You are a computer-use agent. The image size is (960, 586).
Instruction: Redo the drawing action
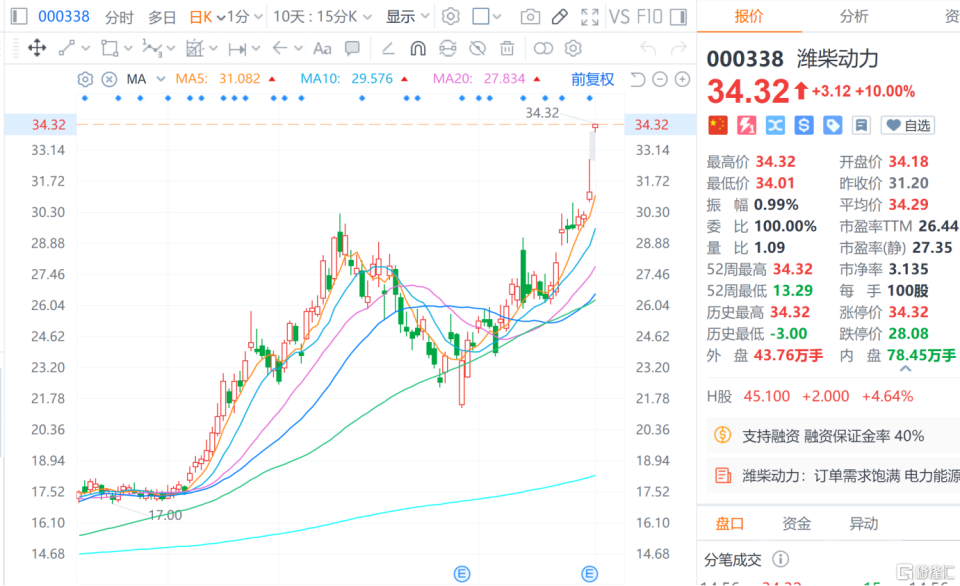[x=679, y=48]
